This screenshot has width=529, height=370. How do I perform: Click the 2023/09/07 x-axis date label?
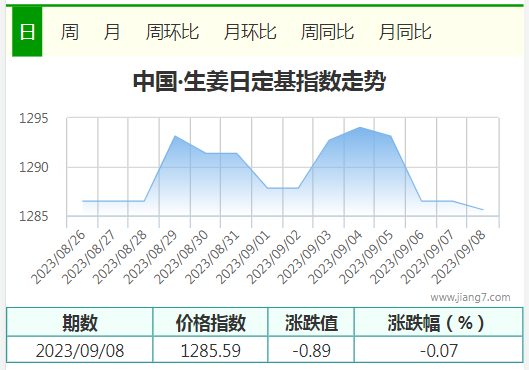428,257
